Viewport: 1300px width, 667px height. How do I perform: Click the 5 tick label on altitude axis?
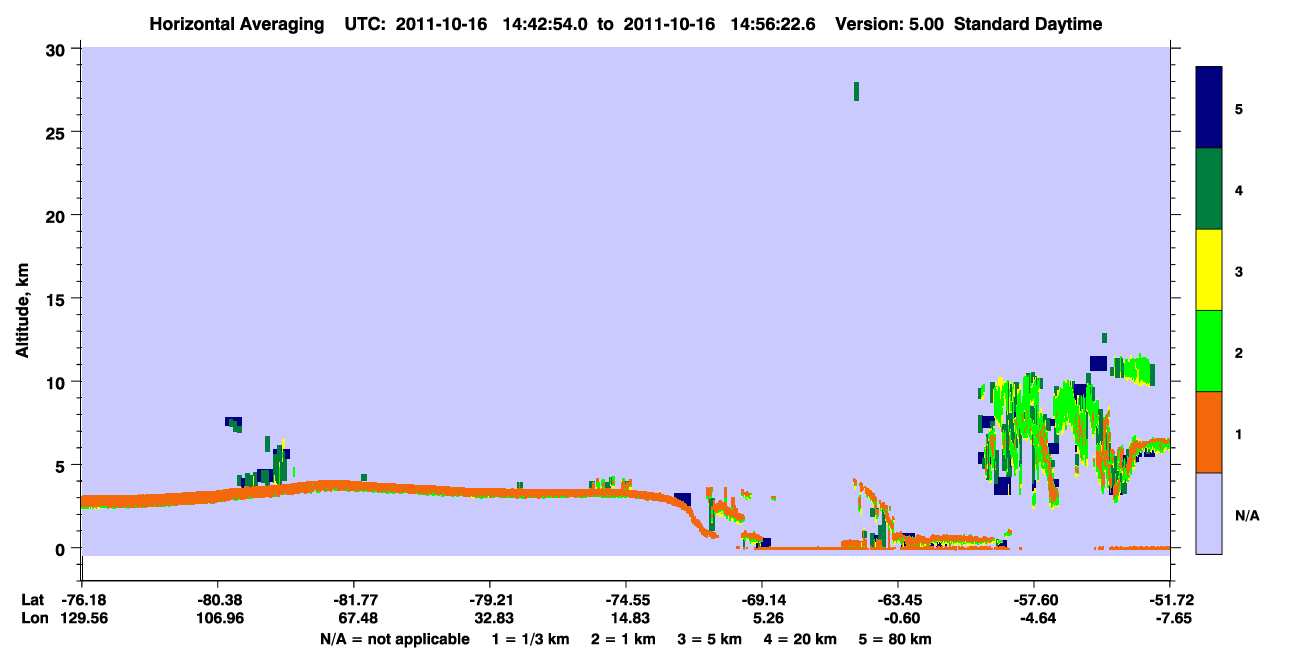coord(63,465)
